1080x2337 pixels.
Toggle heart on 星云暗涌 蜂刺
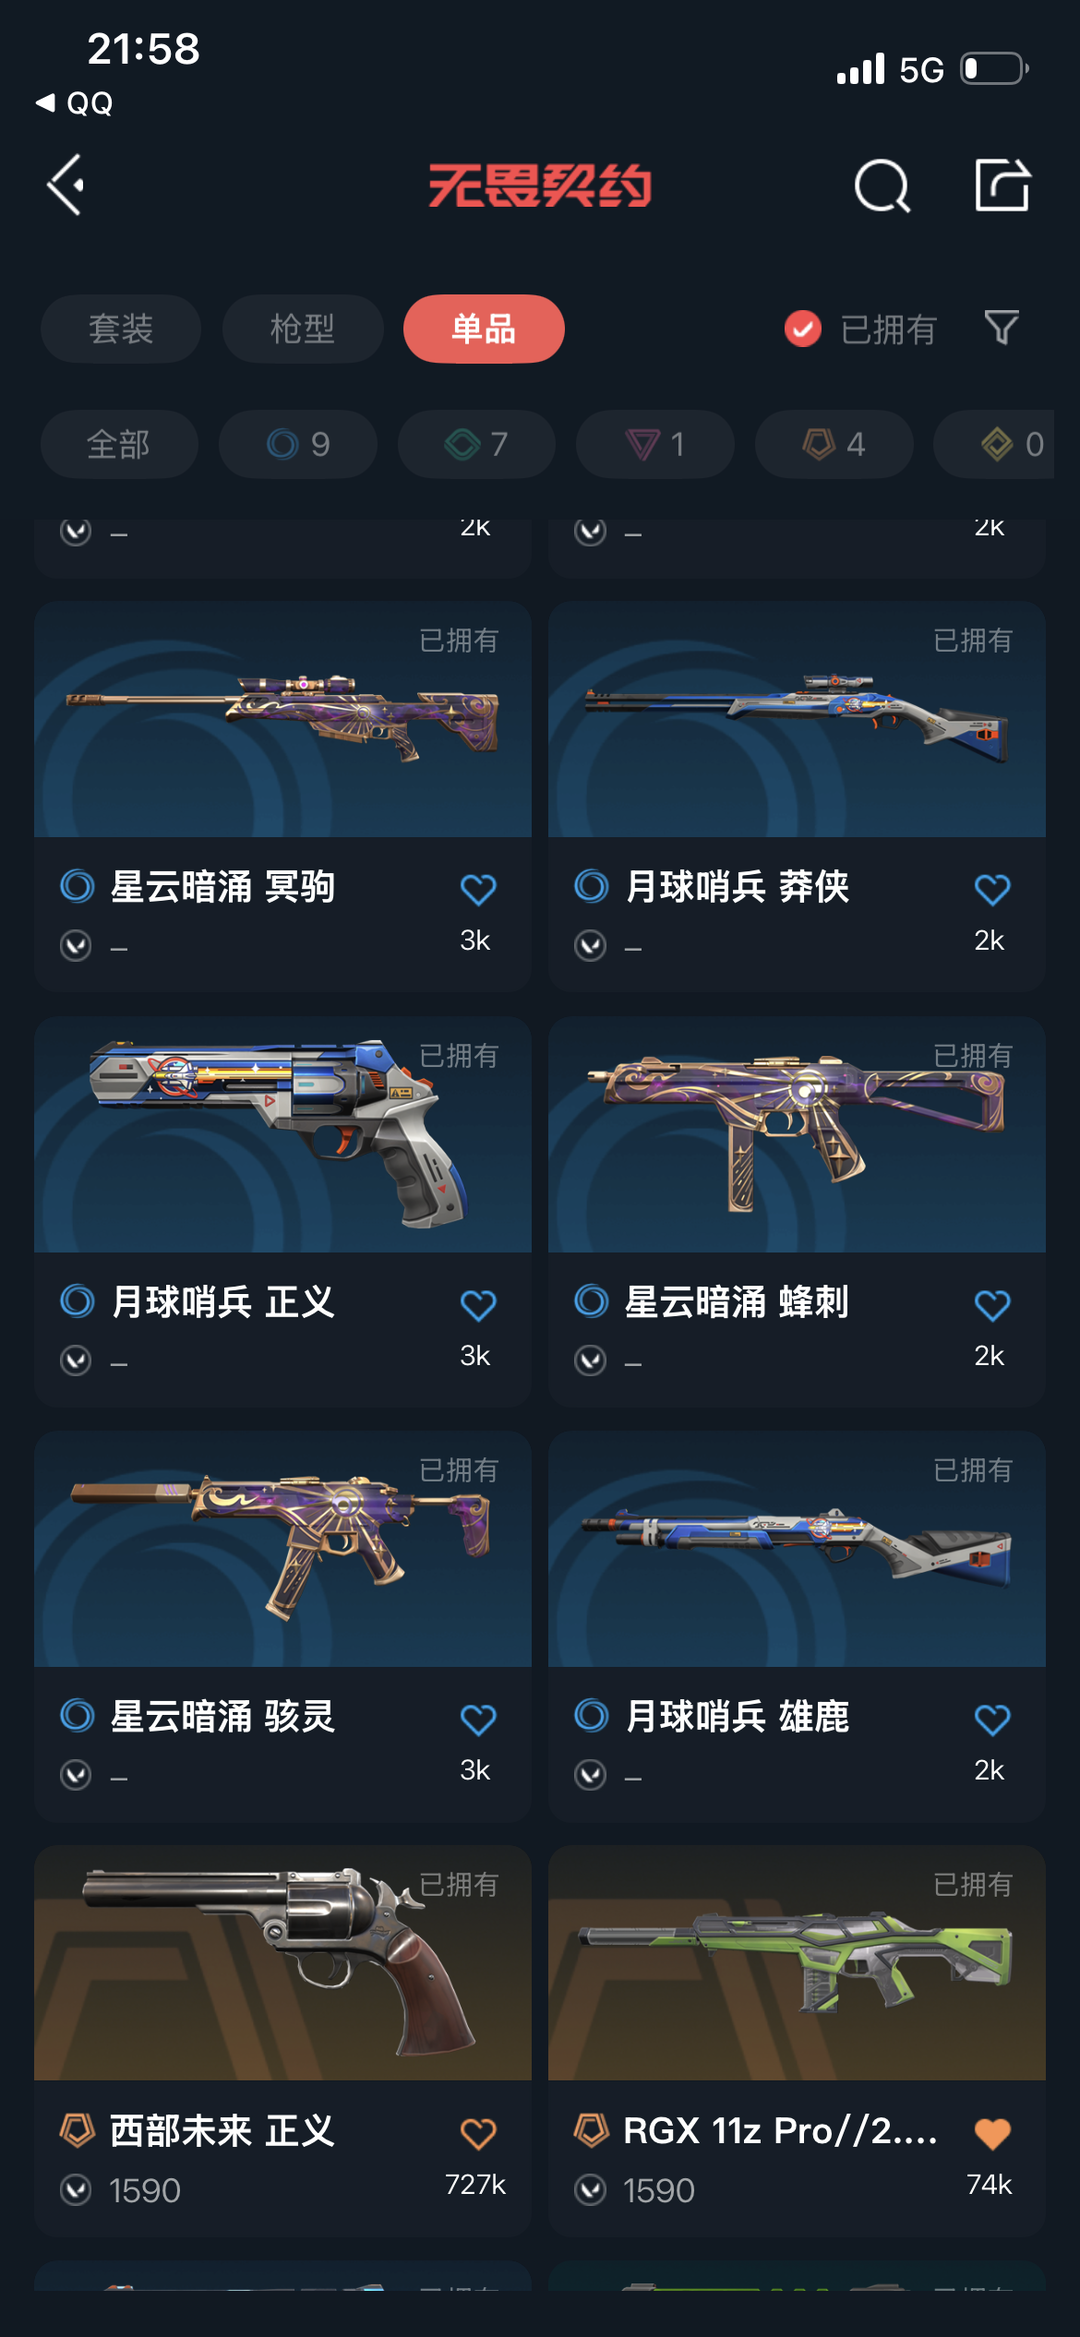992,1304
